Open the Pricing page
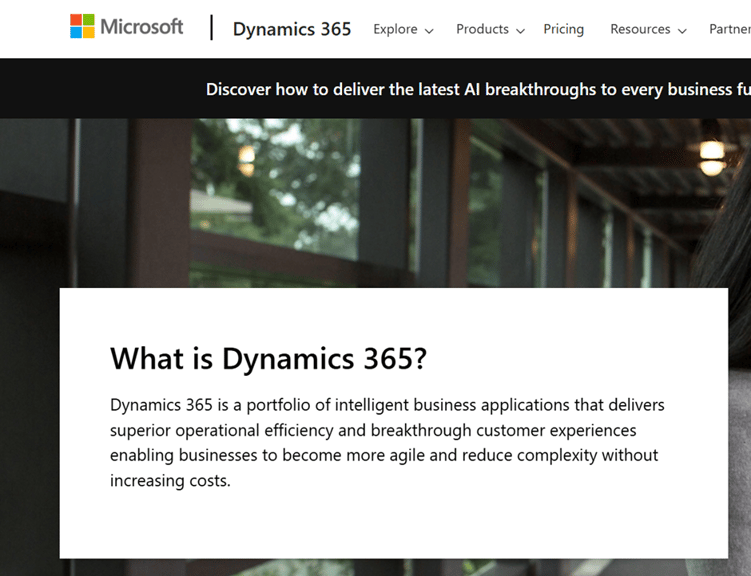Screen dimensions: 751x576 click(563, 29)
